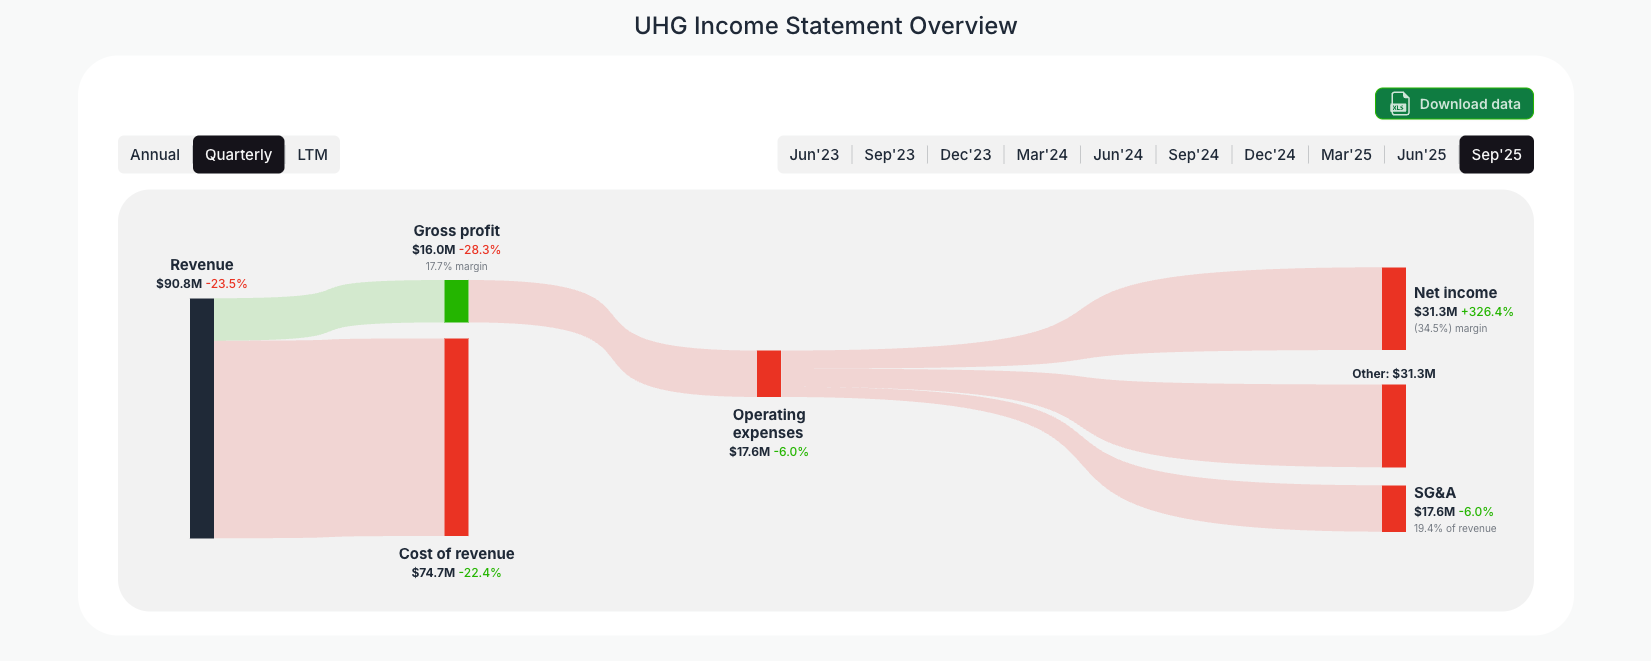Viewport: 1651px width, 661px height.
Task: Select the Jun'23 quarter
Action: click(x=814, y=154)
